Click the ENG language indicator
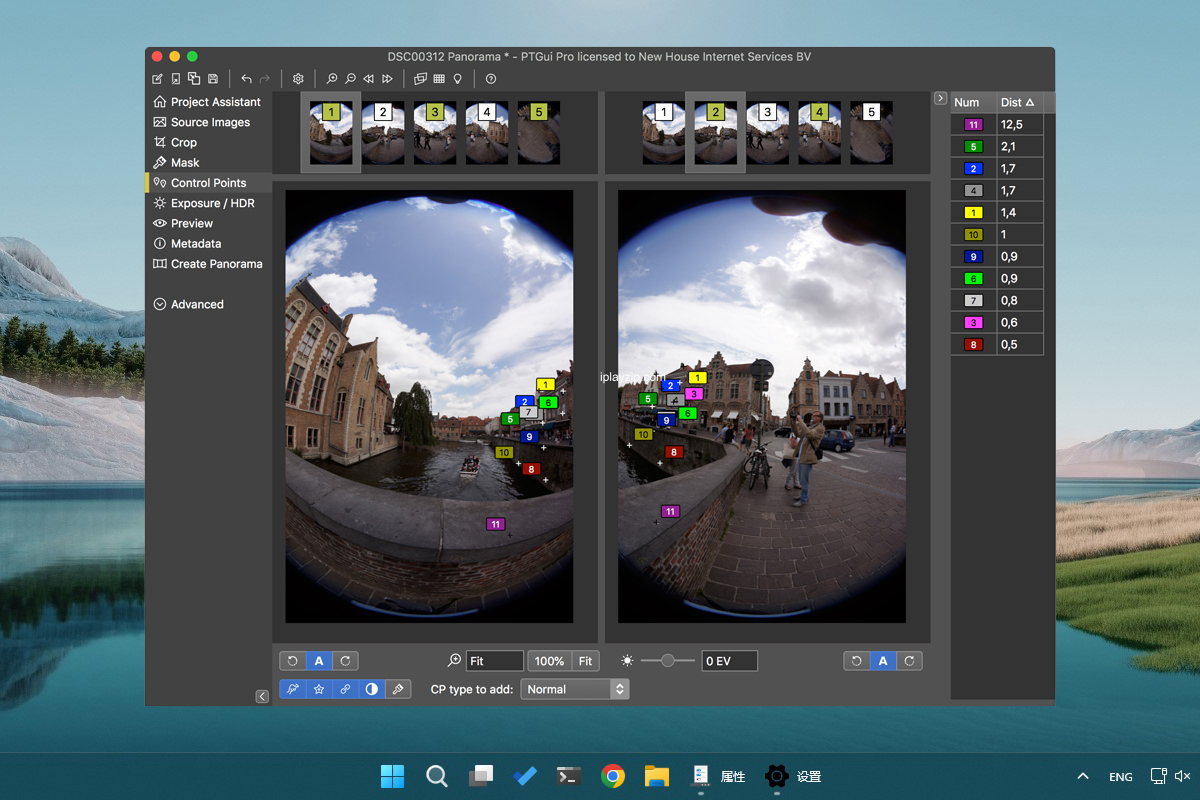 [x=1121, y=777]
